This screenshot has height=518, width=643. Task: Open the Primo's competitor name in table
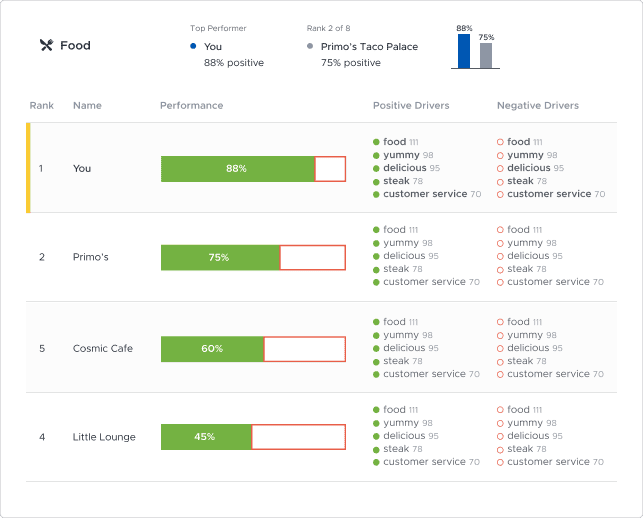coord(91,257)
